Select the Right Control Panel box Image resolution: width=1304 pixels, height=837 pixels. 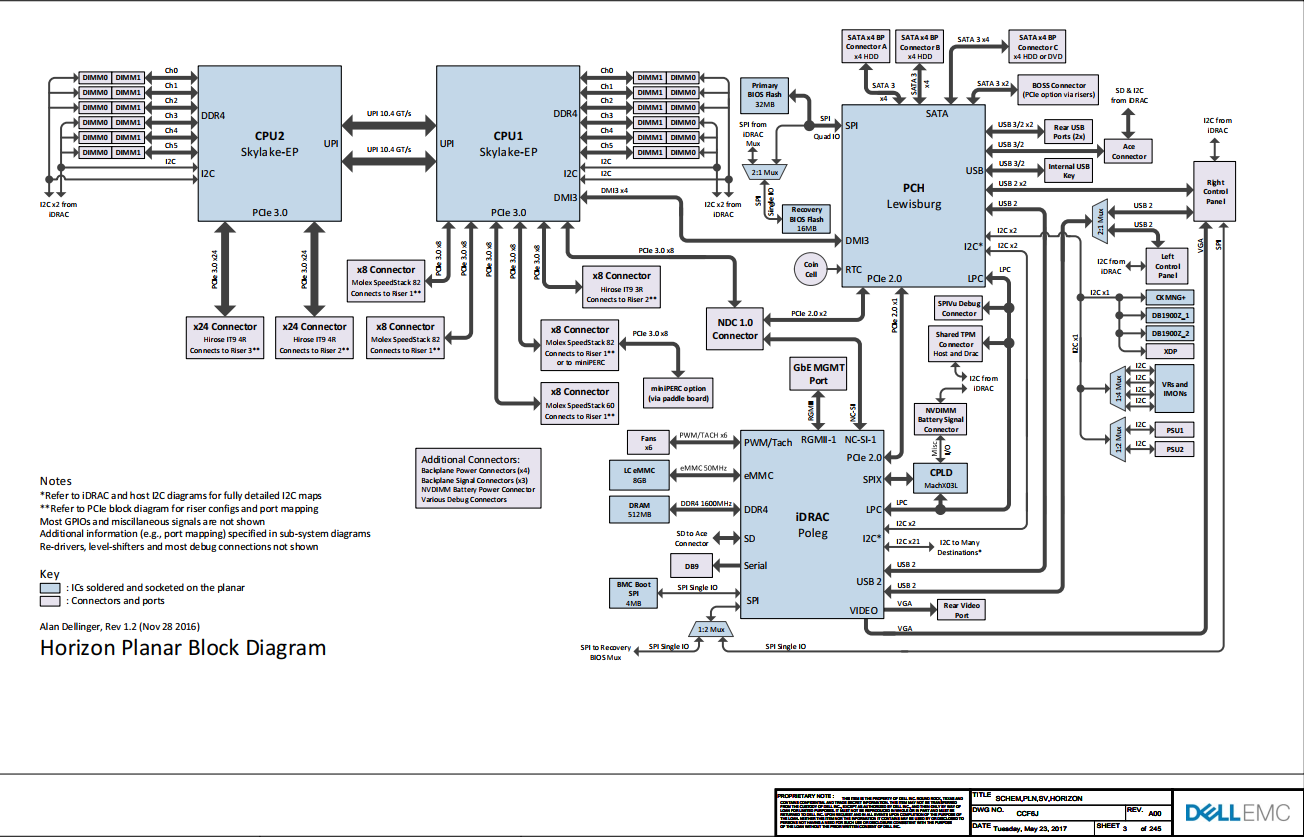pos(1215,191)
